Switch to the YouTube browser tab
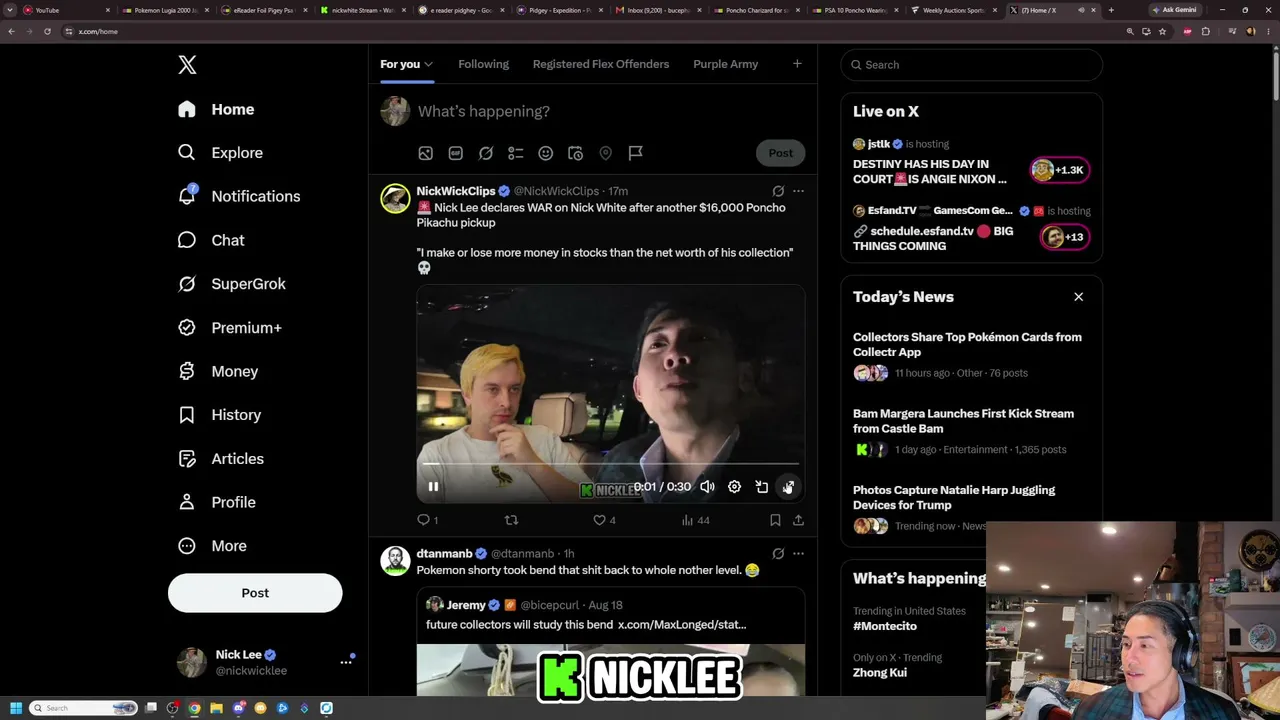The height and width of the screenshot is (720, 1280). click(x=65, y=10)
